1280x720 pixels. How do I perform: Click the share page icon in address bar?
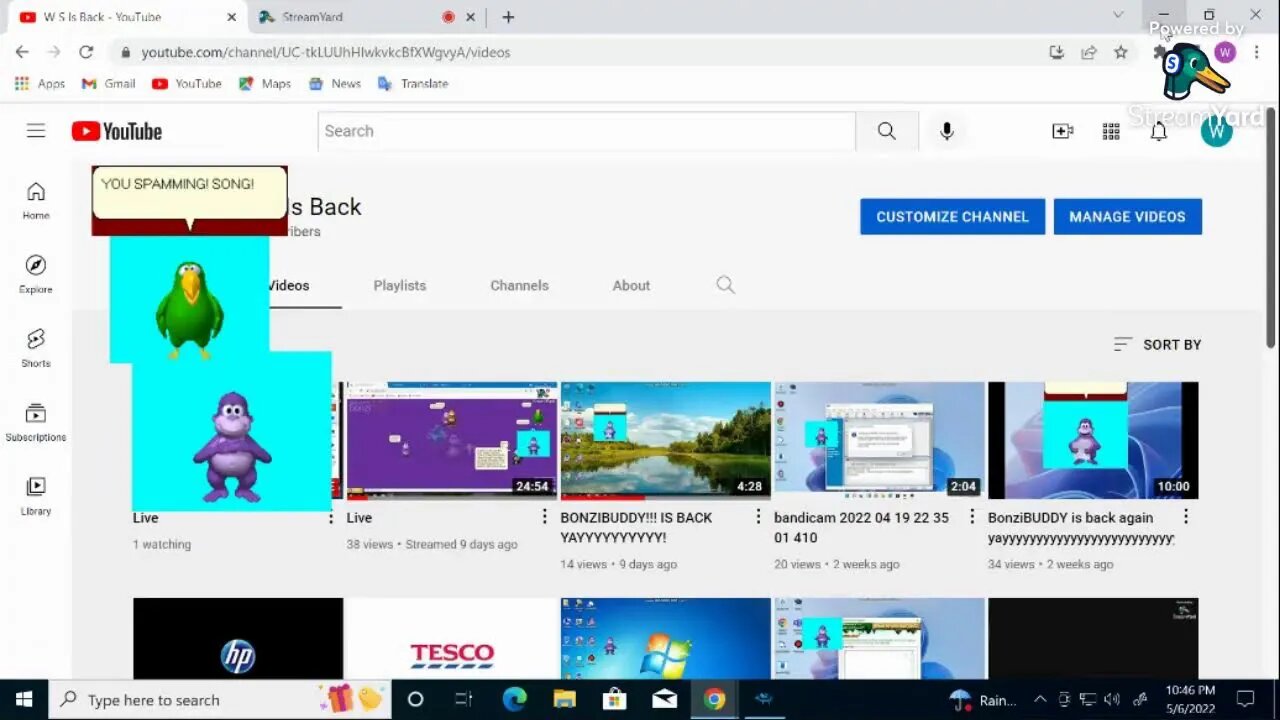[x=1089, y=52]
